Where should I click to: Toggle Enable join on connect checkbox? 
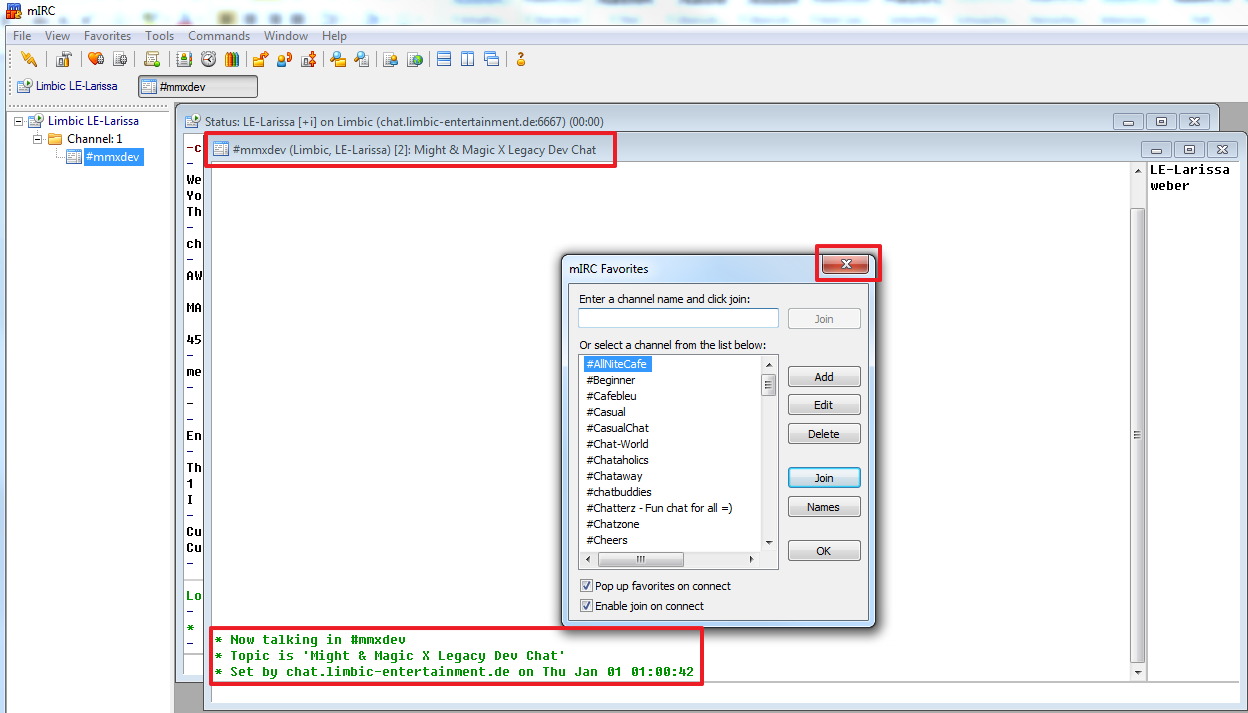(x=586, y=606)
